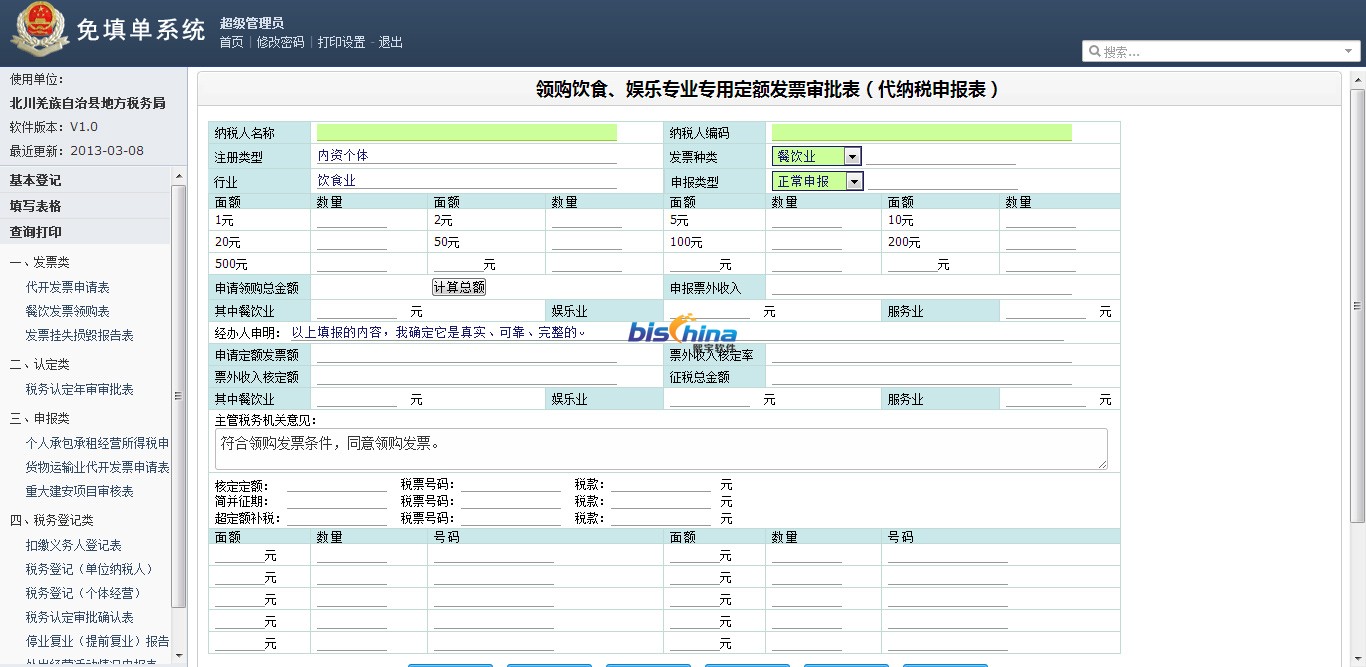Click the 50元 quantity input
This screenshot has width=1366, height=667.
click(x=587, y=242)
